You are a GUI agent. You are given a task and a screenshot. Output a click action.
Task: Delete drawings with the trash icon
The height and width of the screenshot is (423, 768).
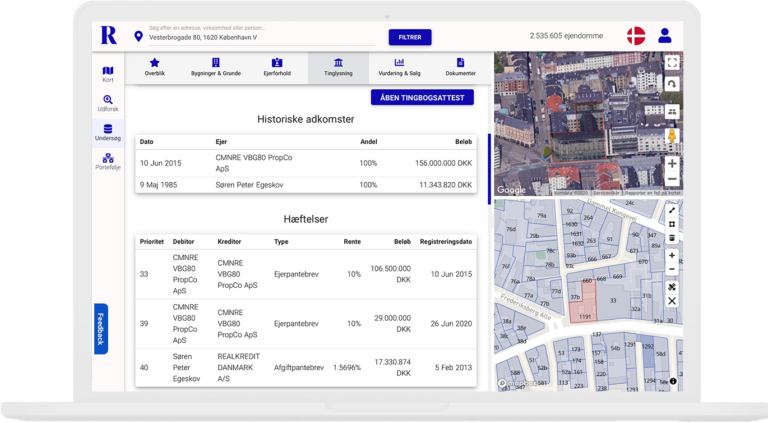click(x=672, y=239)
